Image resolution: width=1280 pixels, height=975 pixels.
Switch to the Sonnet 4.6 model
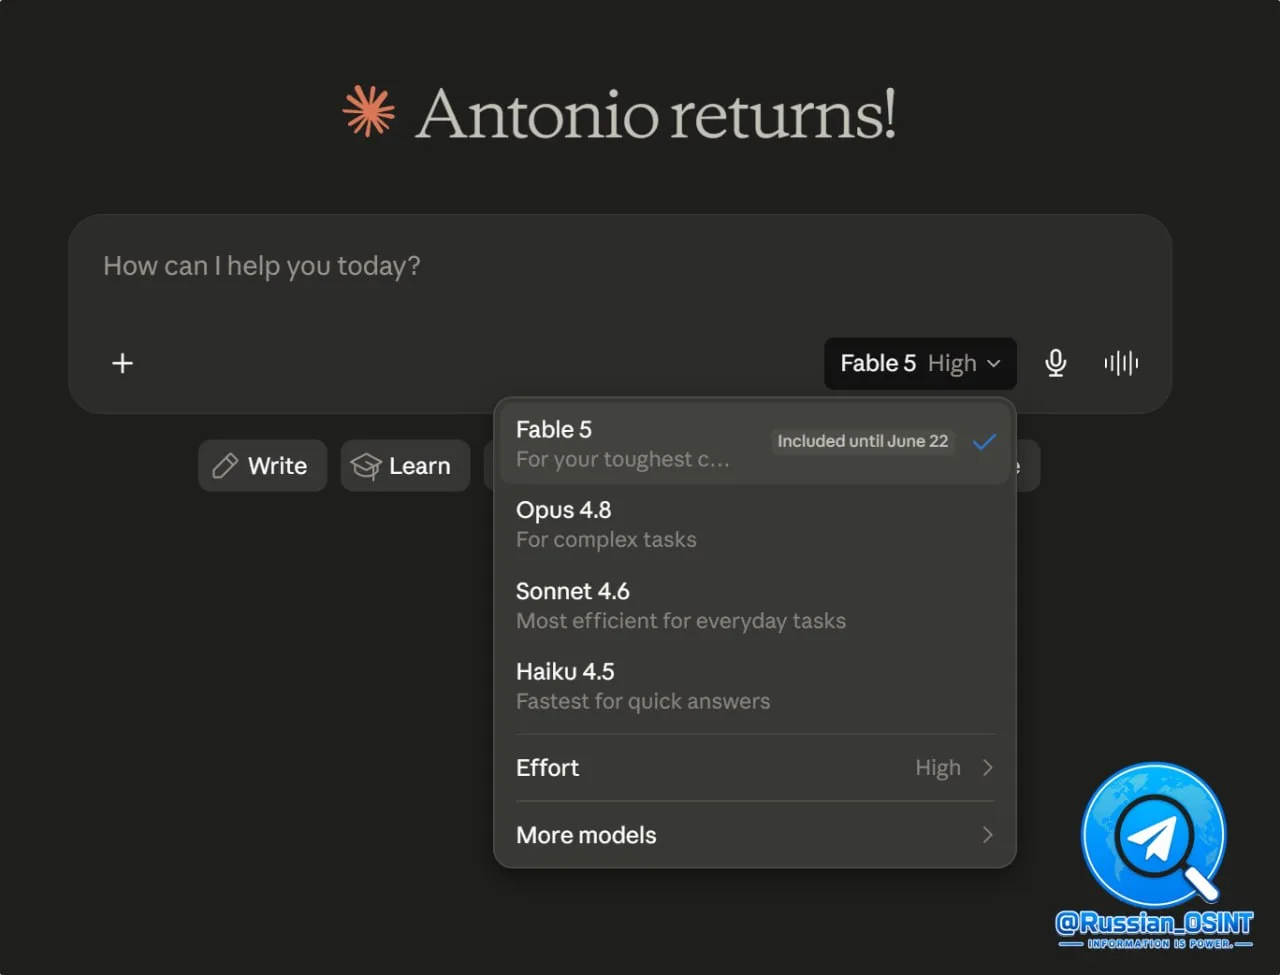(755, 606)
